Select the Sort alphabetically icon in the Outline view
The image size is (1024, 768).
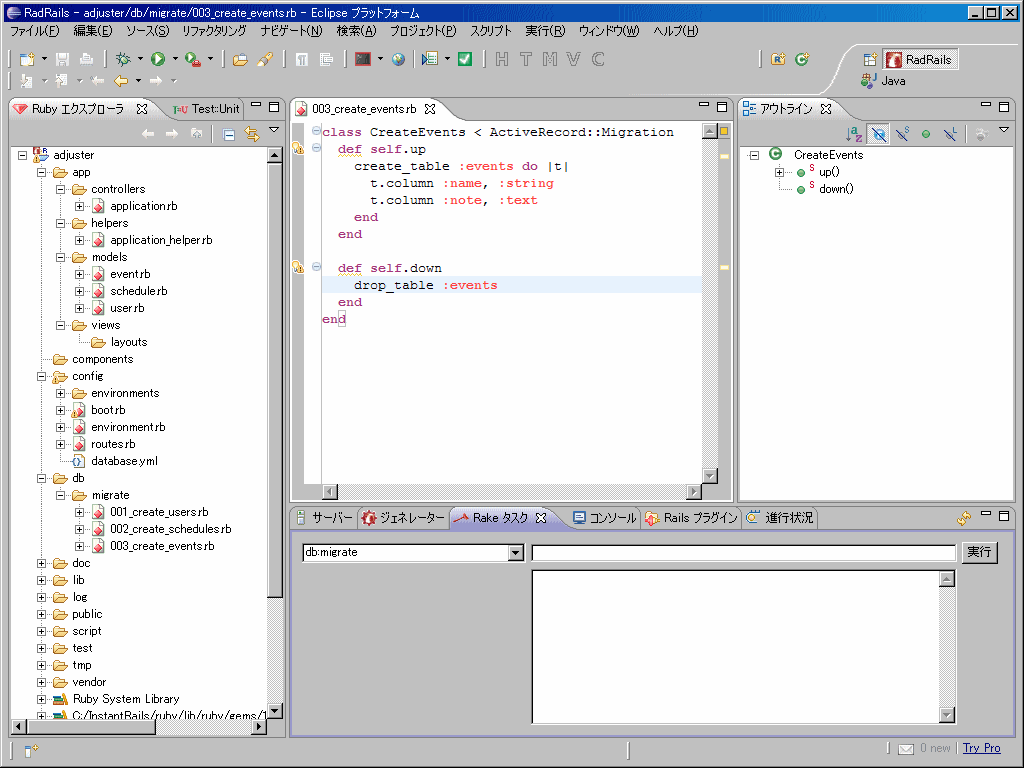tap(854, 133)
